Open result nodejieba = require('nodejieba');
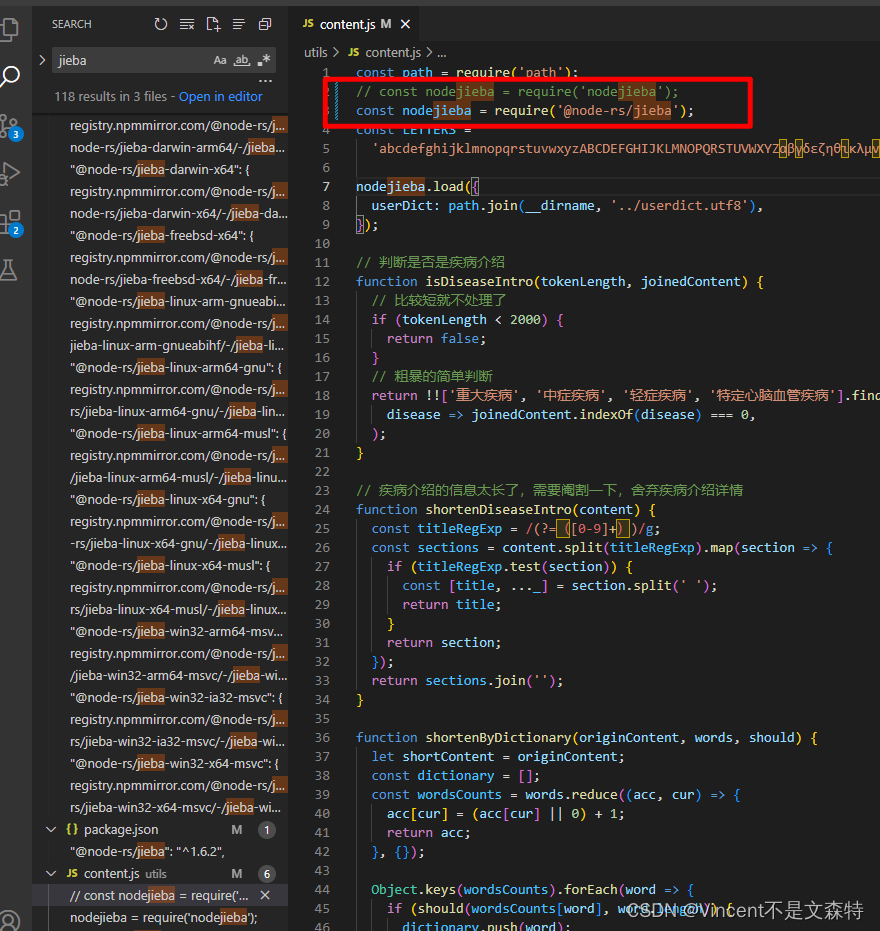The width and height of the screenshot is (880, 931). [x=164, y=917]
